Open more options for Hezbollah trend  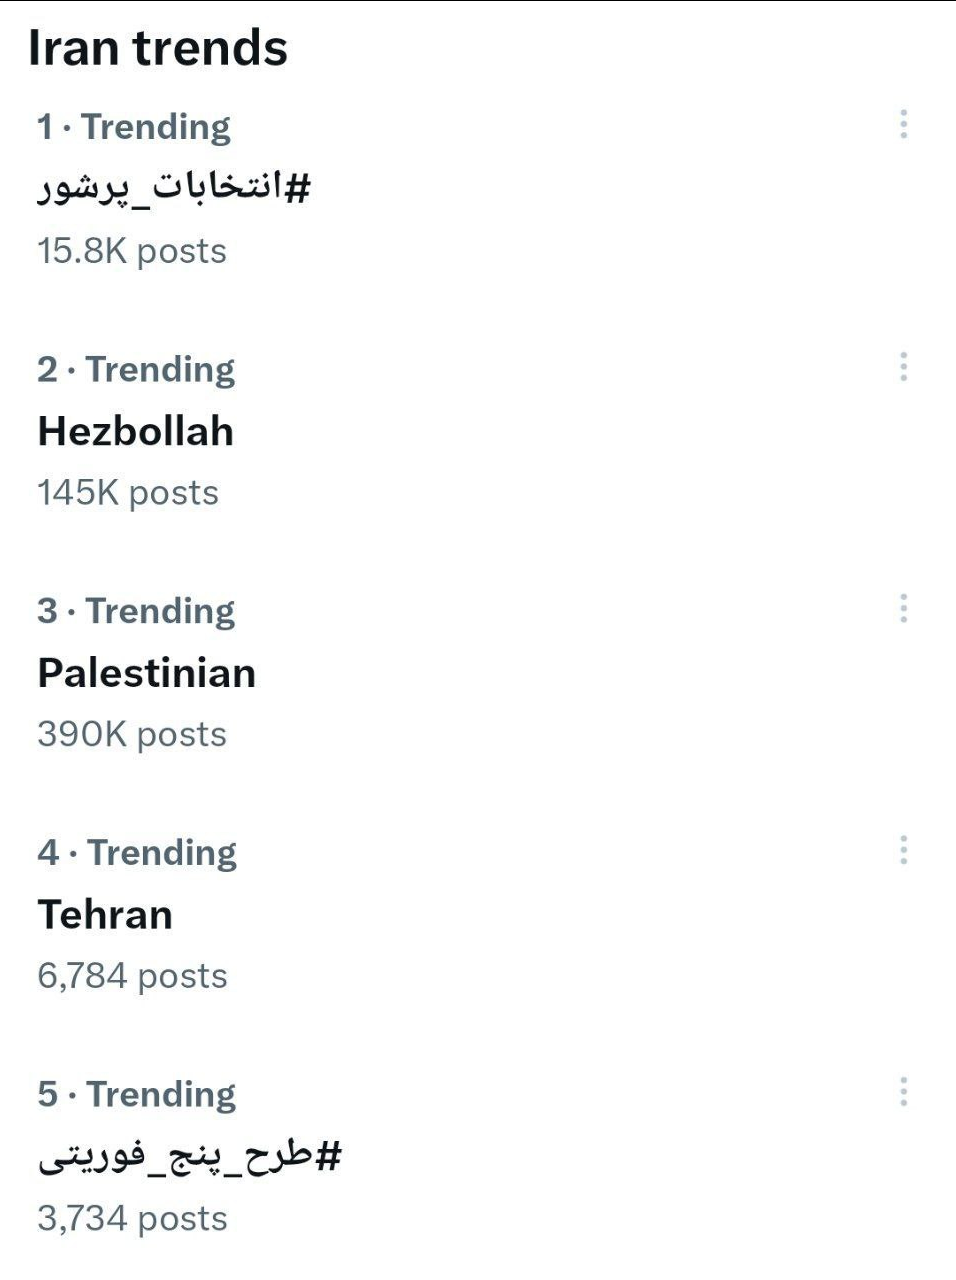(x=903, y=367)
